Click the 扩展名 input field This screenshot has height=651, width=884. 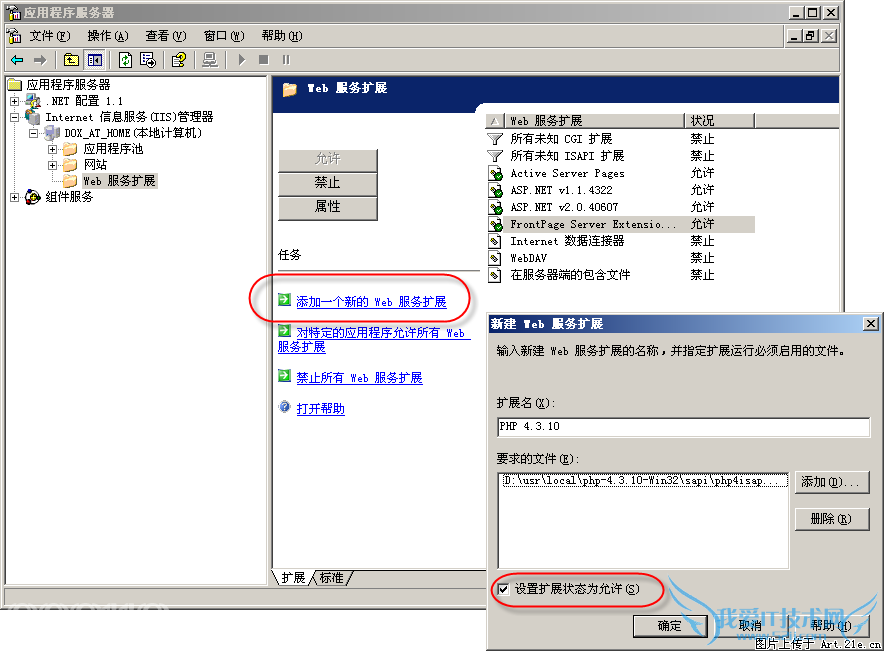683,427
